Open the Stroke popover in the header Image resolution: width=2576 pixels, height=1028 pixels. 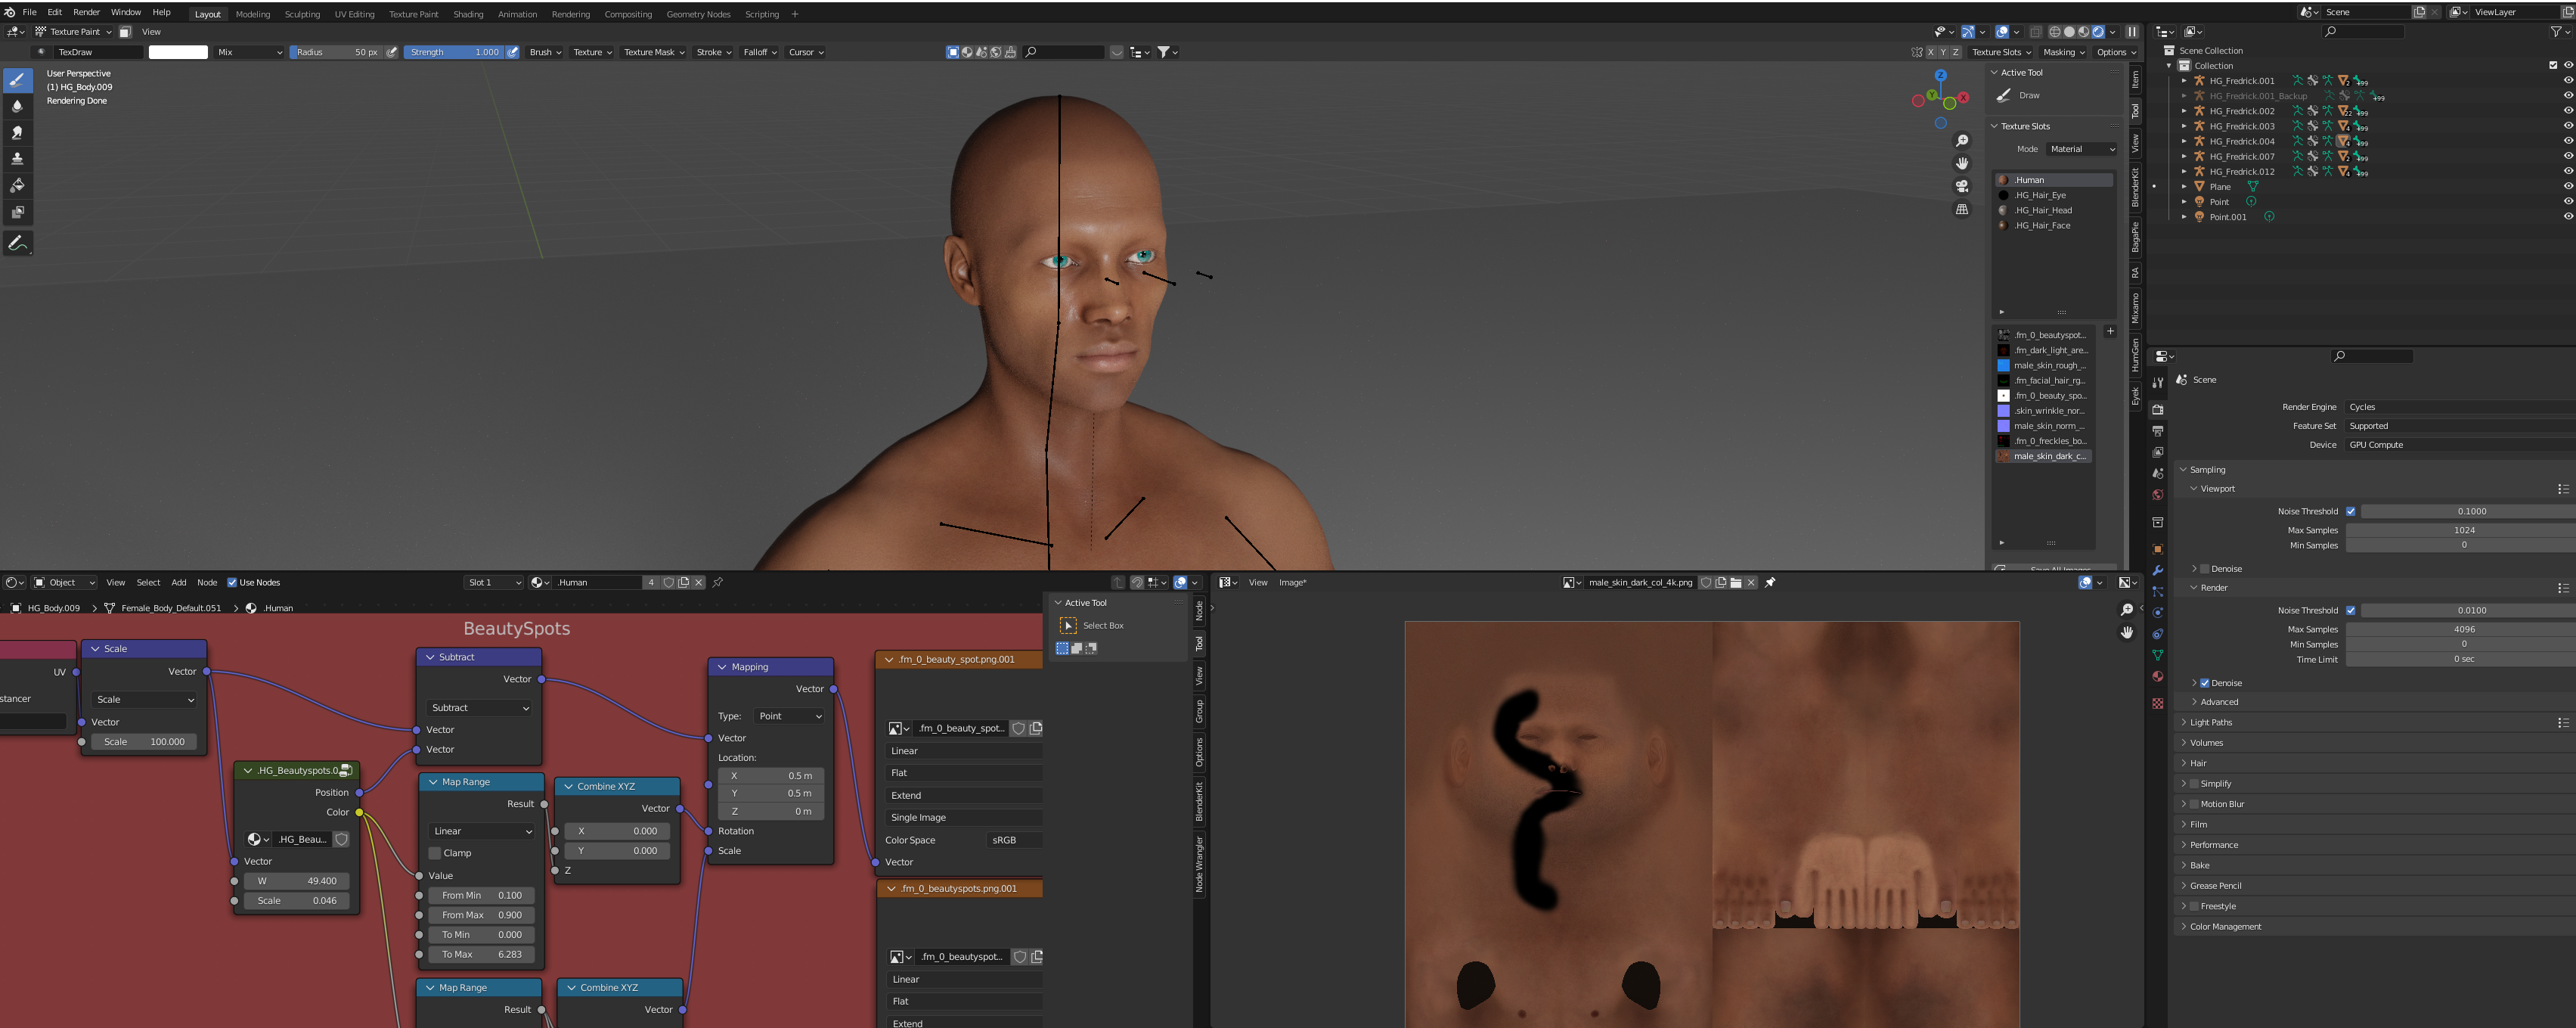[713, 52]
